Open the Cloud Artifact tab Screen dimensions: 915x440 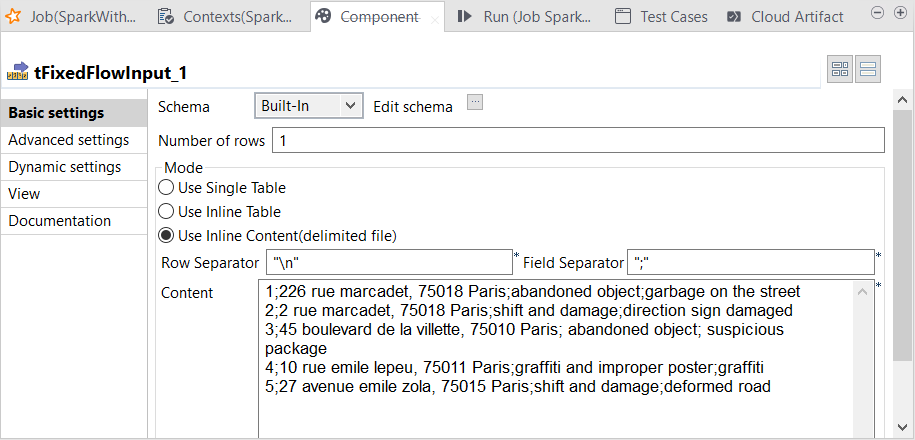tap(785, 16)
